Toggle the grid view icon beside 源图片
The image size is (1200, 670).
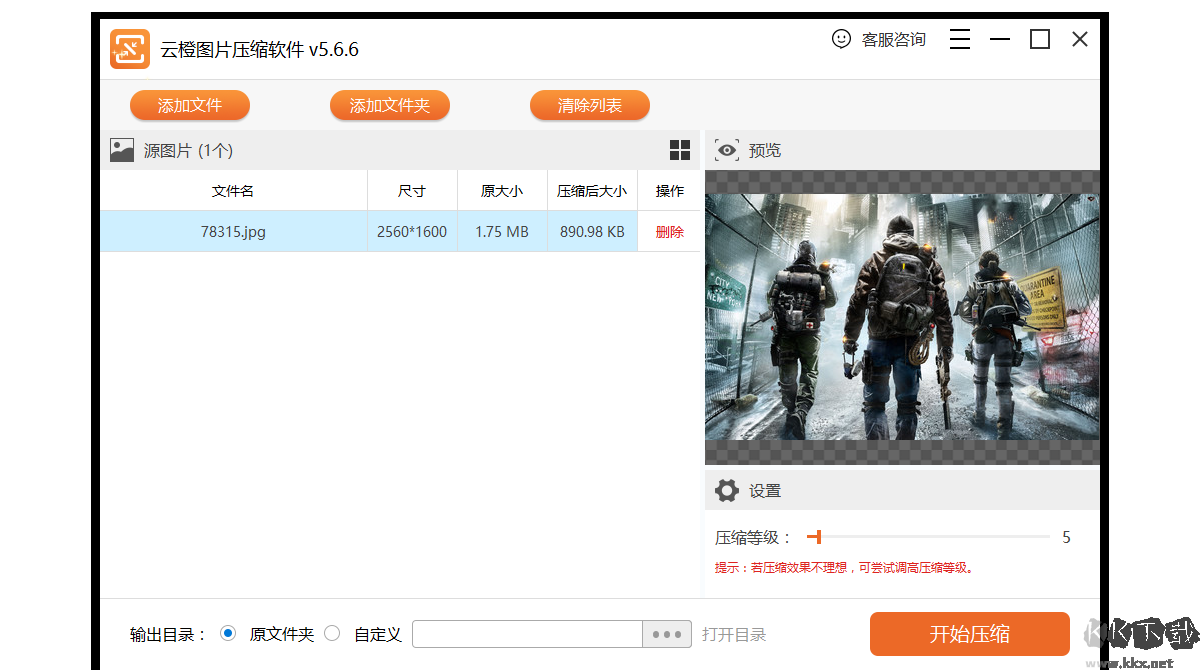(x=680, y=150)
